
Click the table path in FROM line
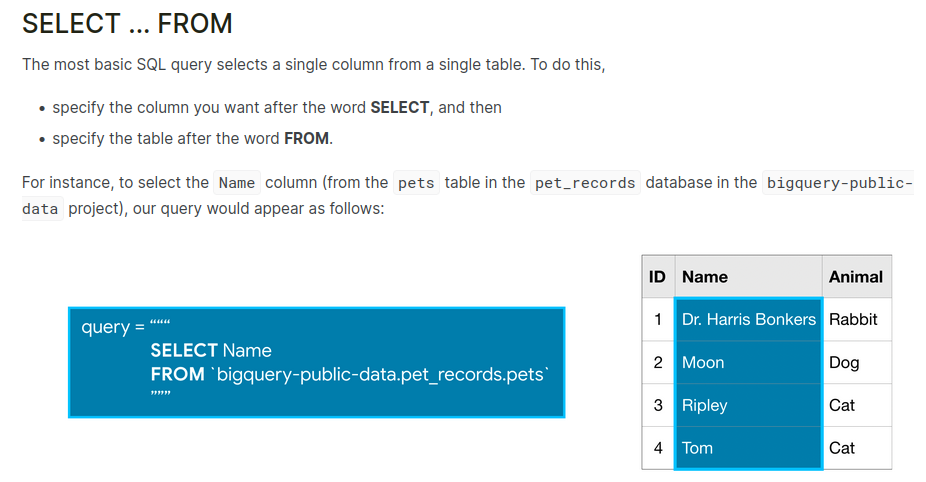coord(382,375)
